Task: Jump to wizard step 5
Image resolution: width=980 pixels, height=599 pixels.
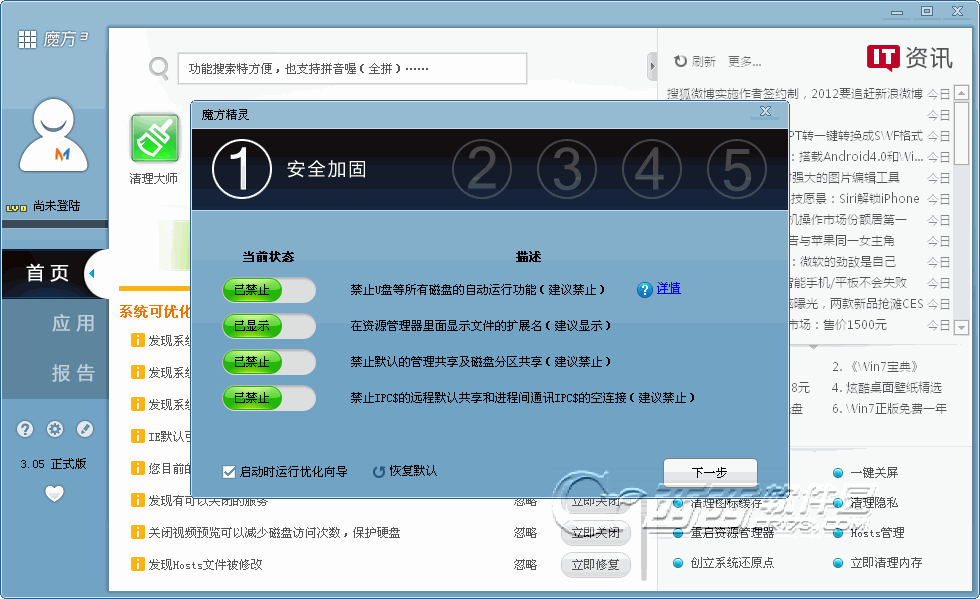Action: click(x=737, y=169)
